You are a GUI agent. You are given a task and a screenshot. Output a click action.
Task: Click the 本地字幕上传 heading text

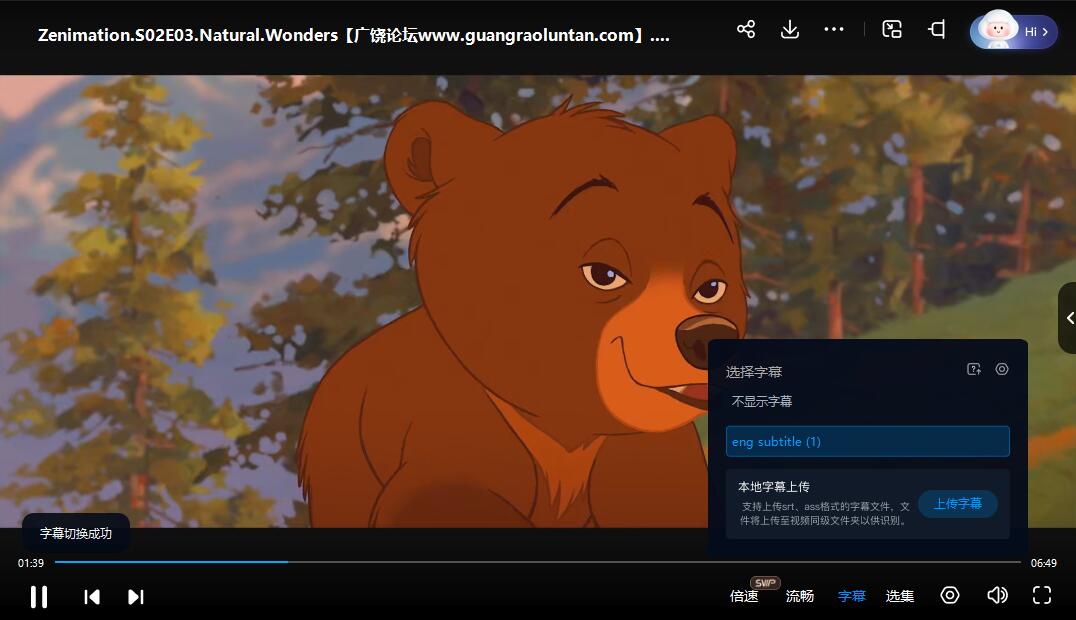point(773,487)
